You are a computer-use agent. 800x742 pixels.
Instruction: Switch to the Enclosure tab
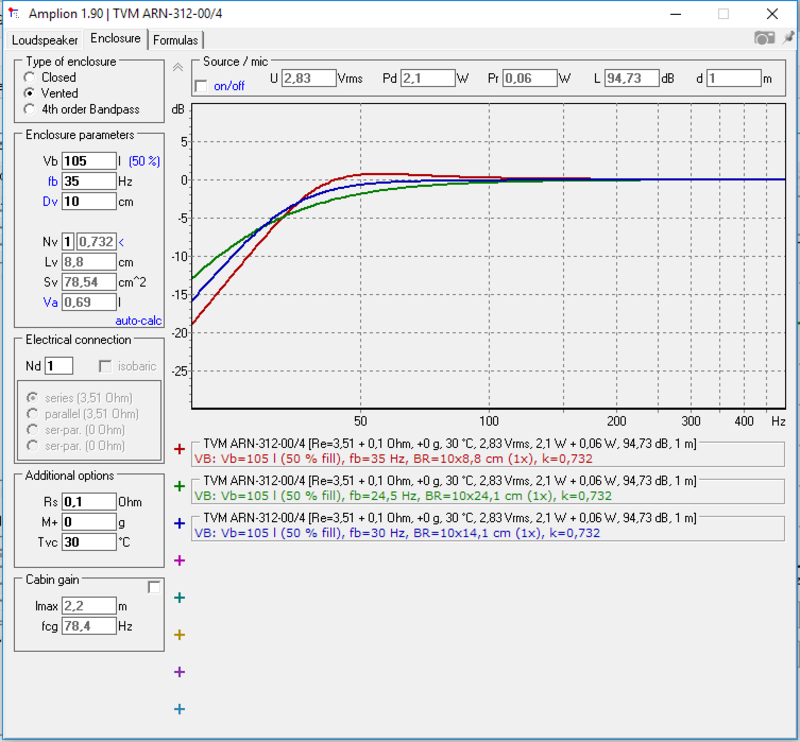(x=115, y=38)
